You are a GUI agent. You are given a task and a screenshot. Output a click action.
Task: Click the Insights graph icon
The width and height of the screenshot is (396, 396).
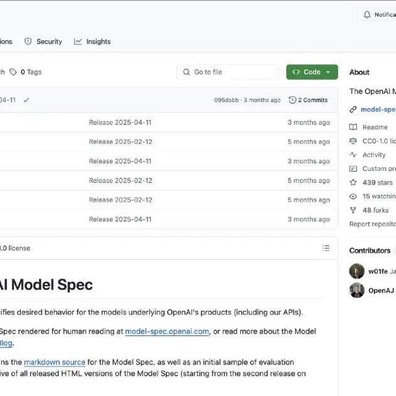point(78,42)
